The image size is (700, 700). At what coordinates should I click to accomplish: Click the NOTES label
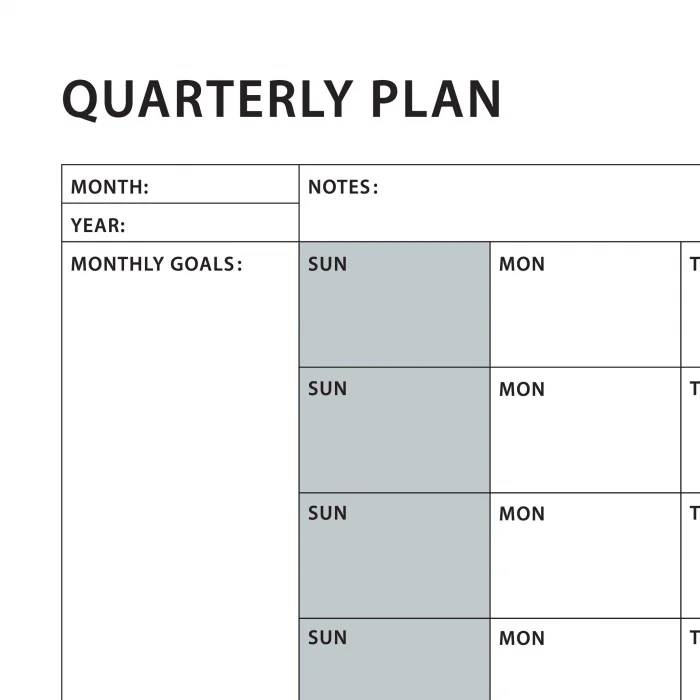pyautogui.click(x=343, y=187)
